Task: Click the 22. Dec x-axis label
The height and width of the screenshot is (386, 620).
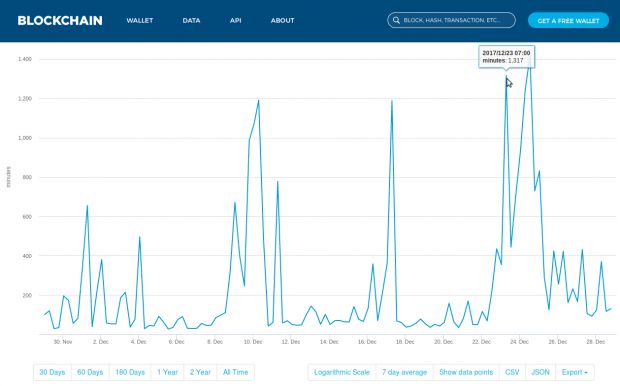Action: (481, 342)
